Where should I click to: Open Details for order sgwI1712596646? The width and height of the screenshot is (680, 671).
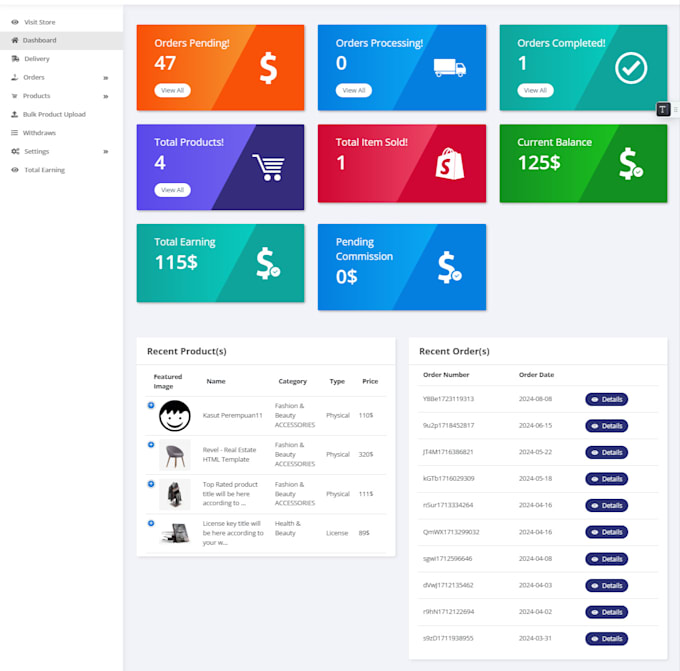point(607,559)
